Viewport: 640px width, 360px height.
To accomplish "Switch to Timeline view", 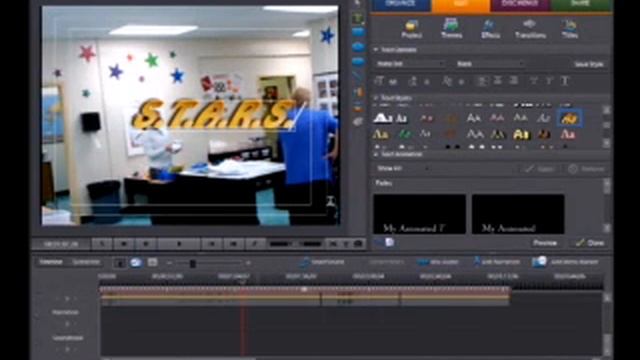I will 51,262.
